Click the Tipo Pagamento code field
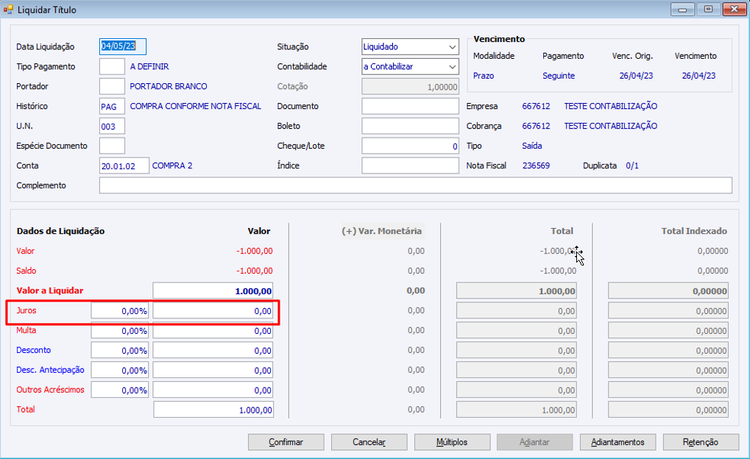Viewport: 750px width, 459px height. [112, 66]
